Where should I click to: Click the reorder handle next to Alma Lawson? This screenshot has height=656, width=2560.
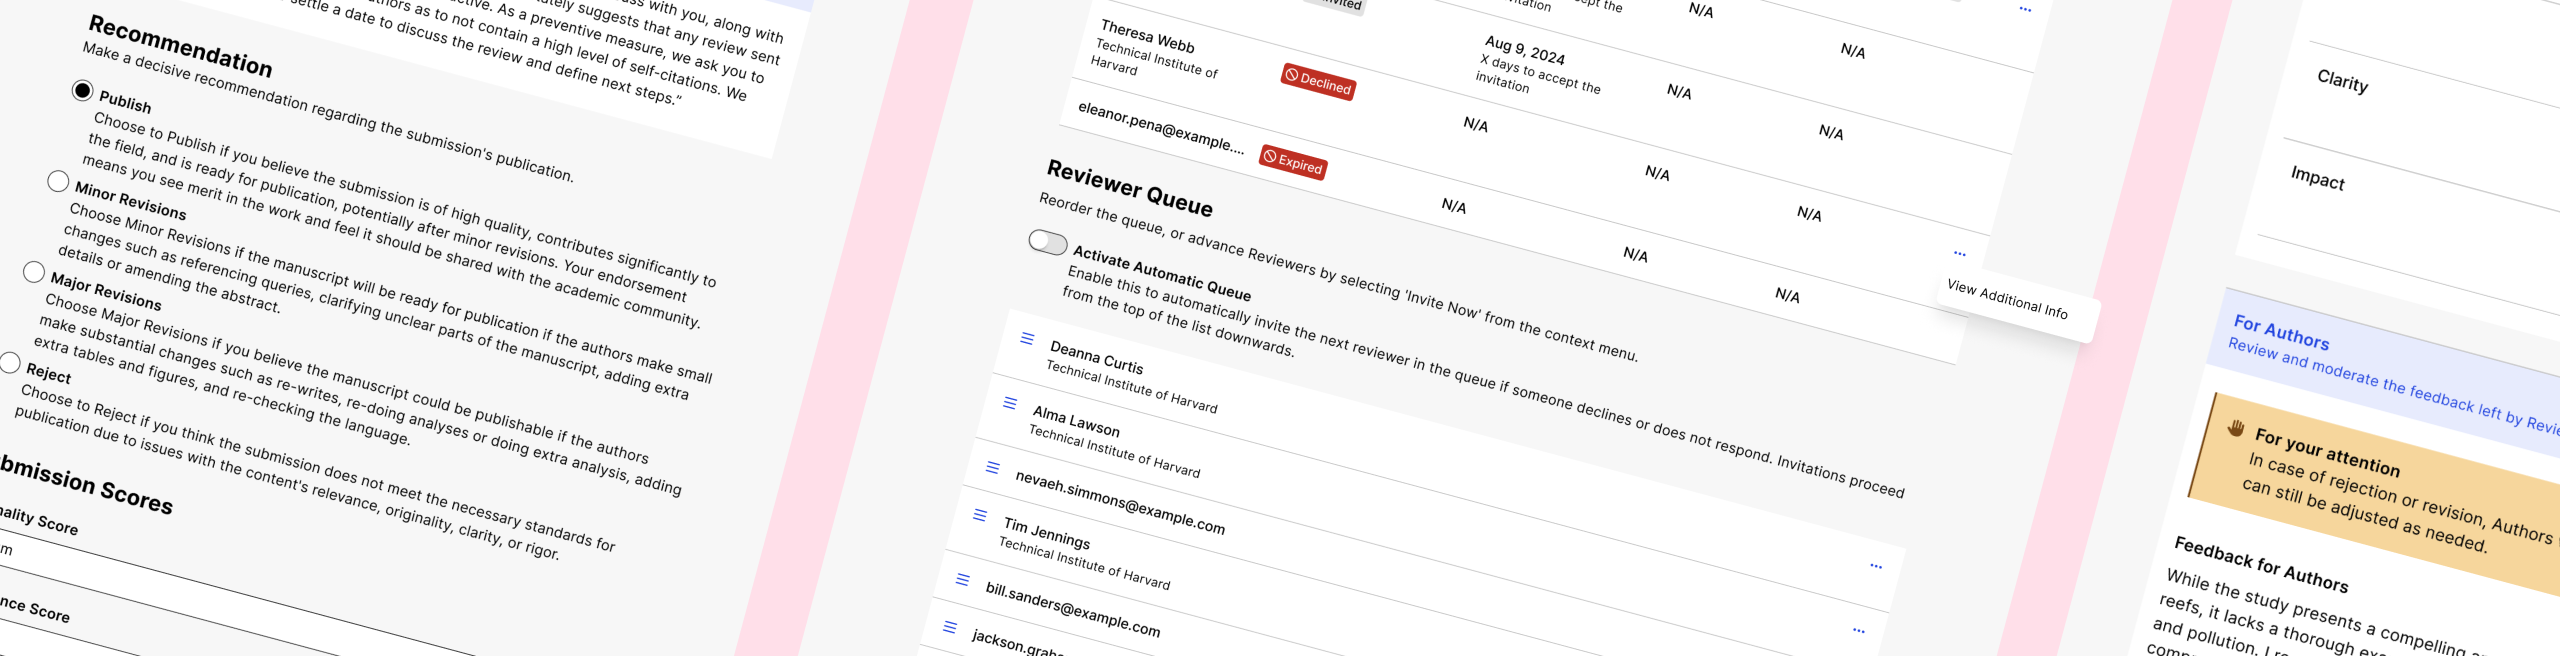[x=1010, y=403]
